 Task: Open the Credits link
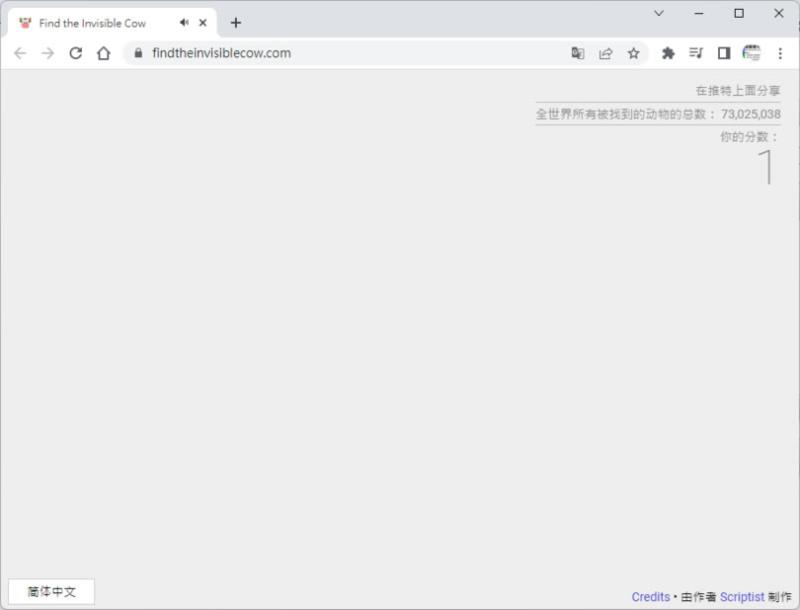click(x=651, y=597)
